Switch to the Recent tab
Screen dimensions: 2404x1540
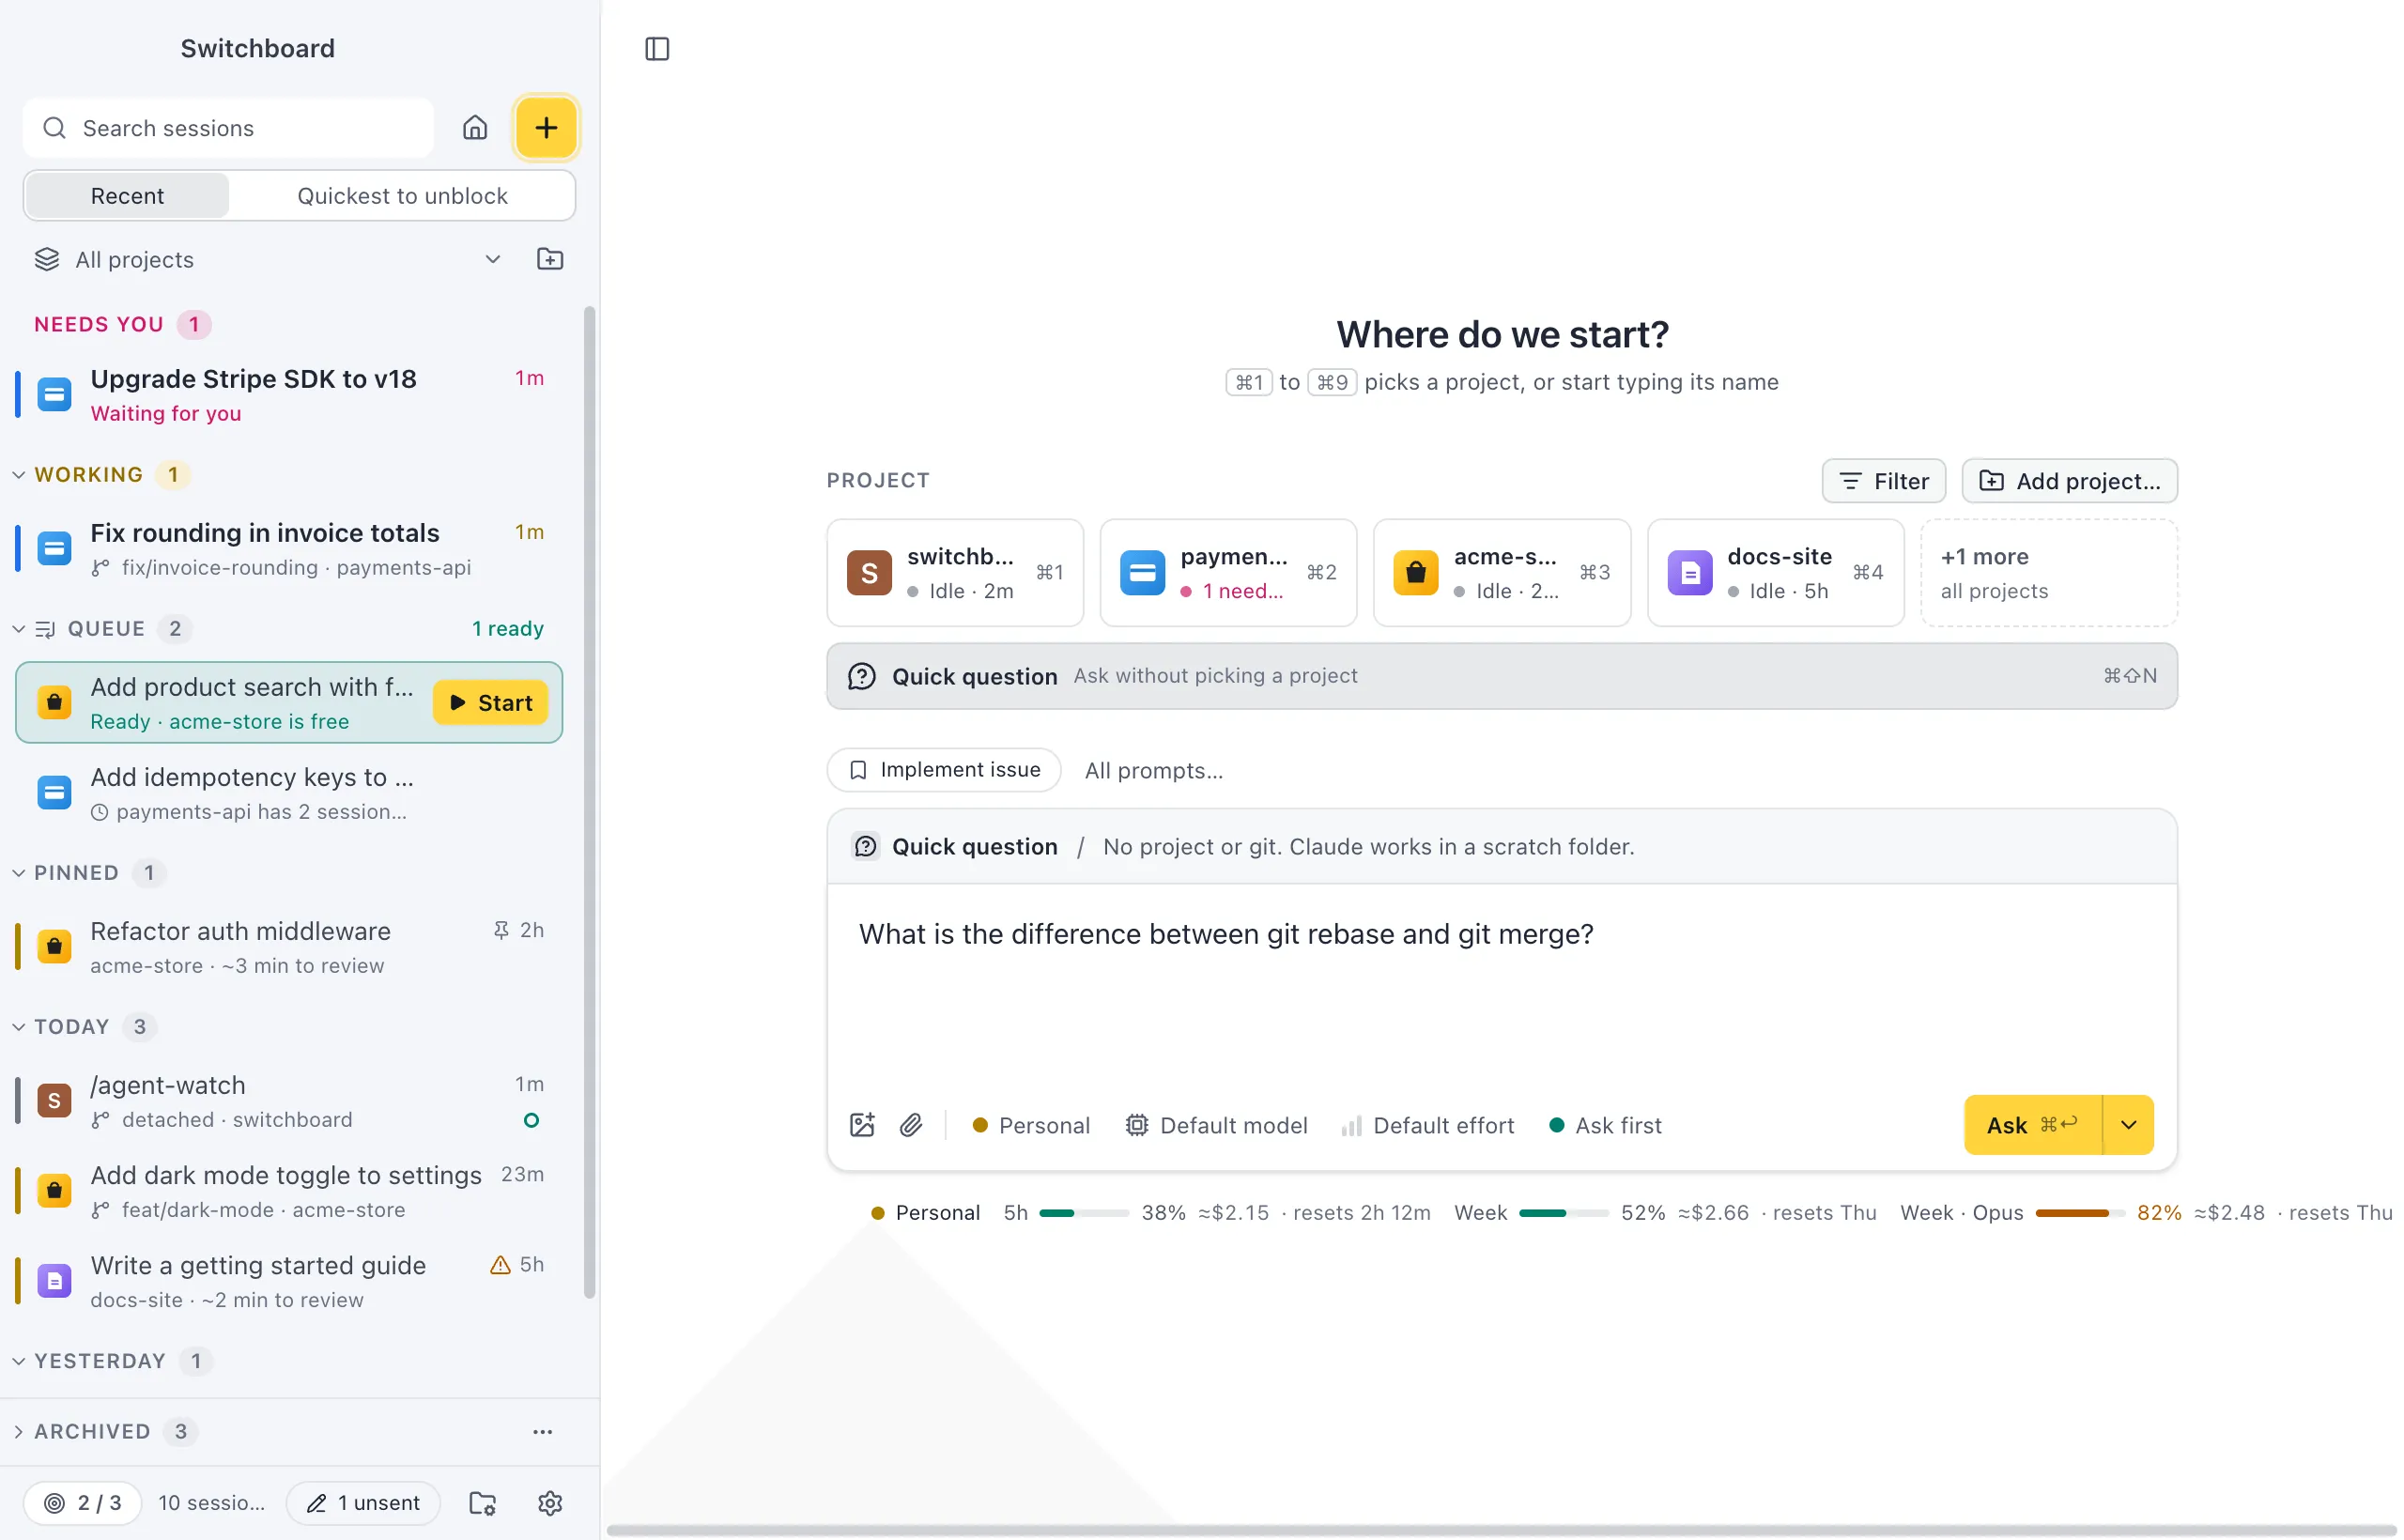coord(127,196)
